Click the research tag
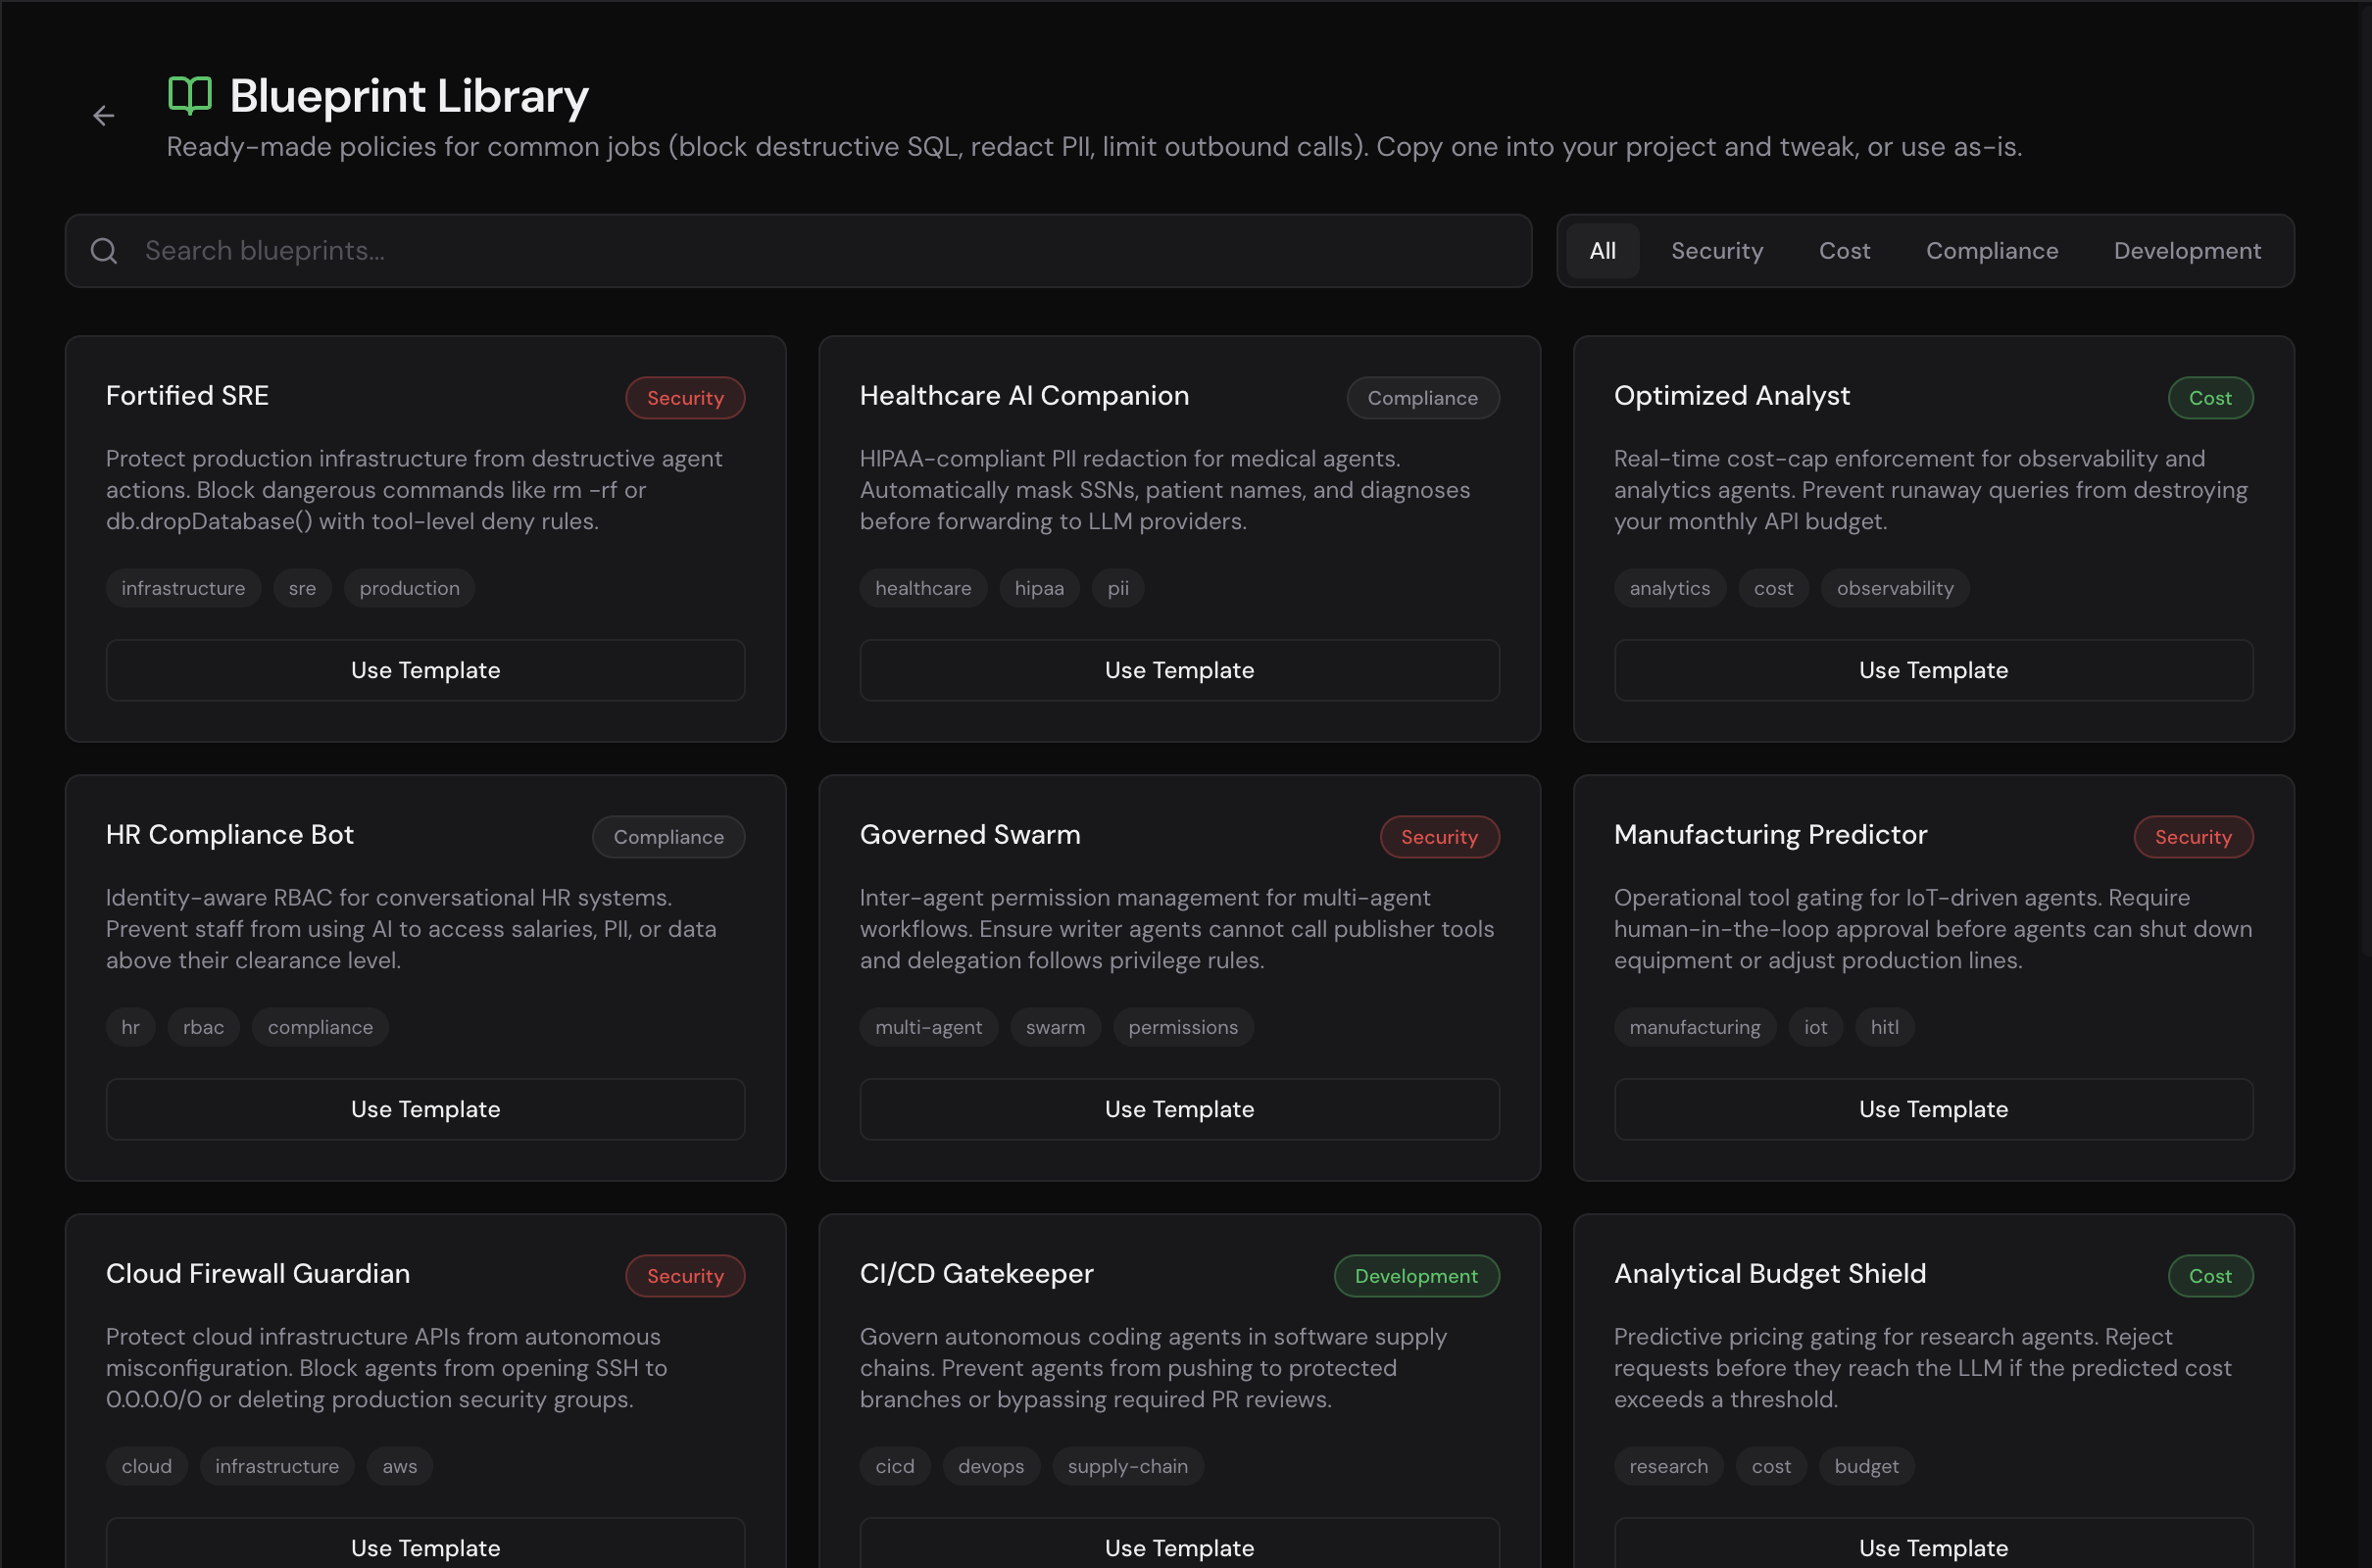The width and height of the screenshot is (2372, 1568). (x=1668, y=1466)
